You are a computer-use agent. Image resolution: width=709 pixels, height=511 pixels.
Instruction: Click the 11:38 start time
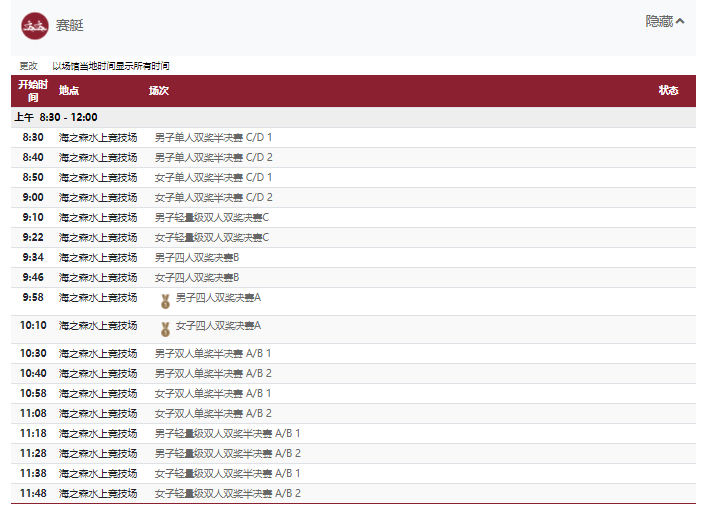point(33,473)
